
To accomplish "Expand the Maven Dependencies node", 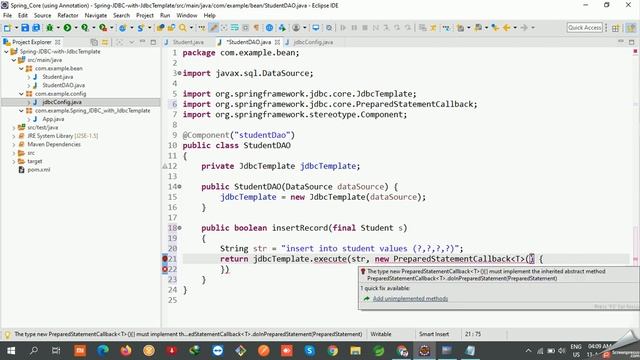I will (14, 144).
